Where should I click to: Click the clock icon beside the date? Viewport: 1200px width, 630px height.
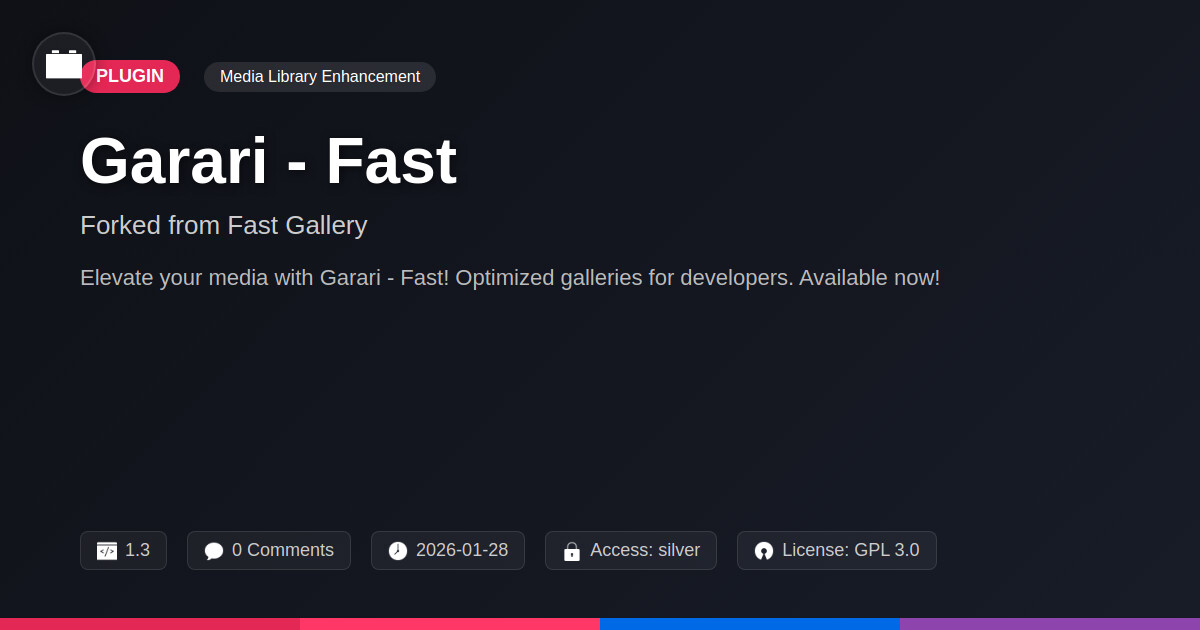click(398, 551)
